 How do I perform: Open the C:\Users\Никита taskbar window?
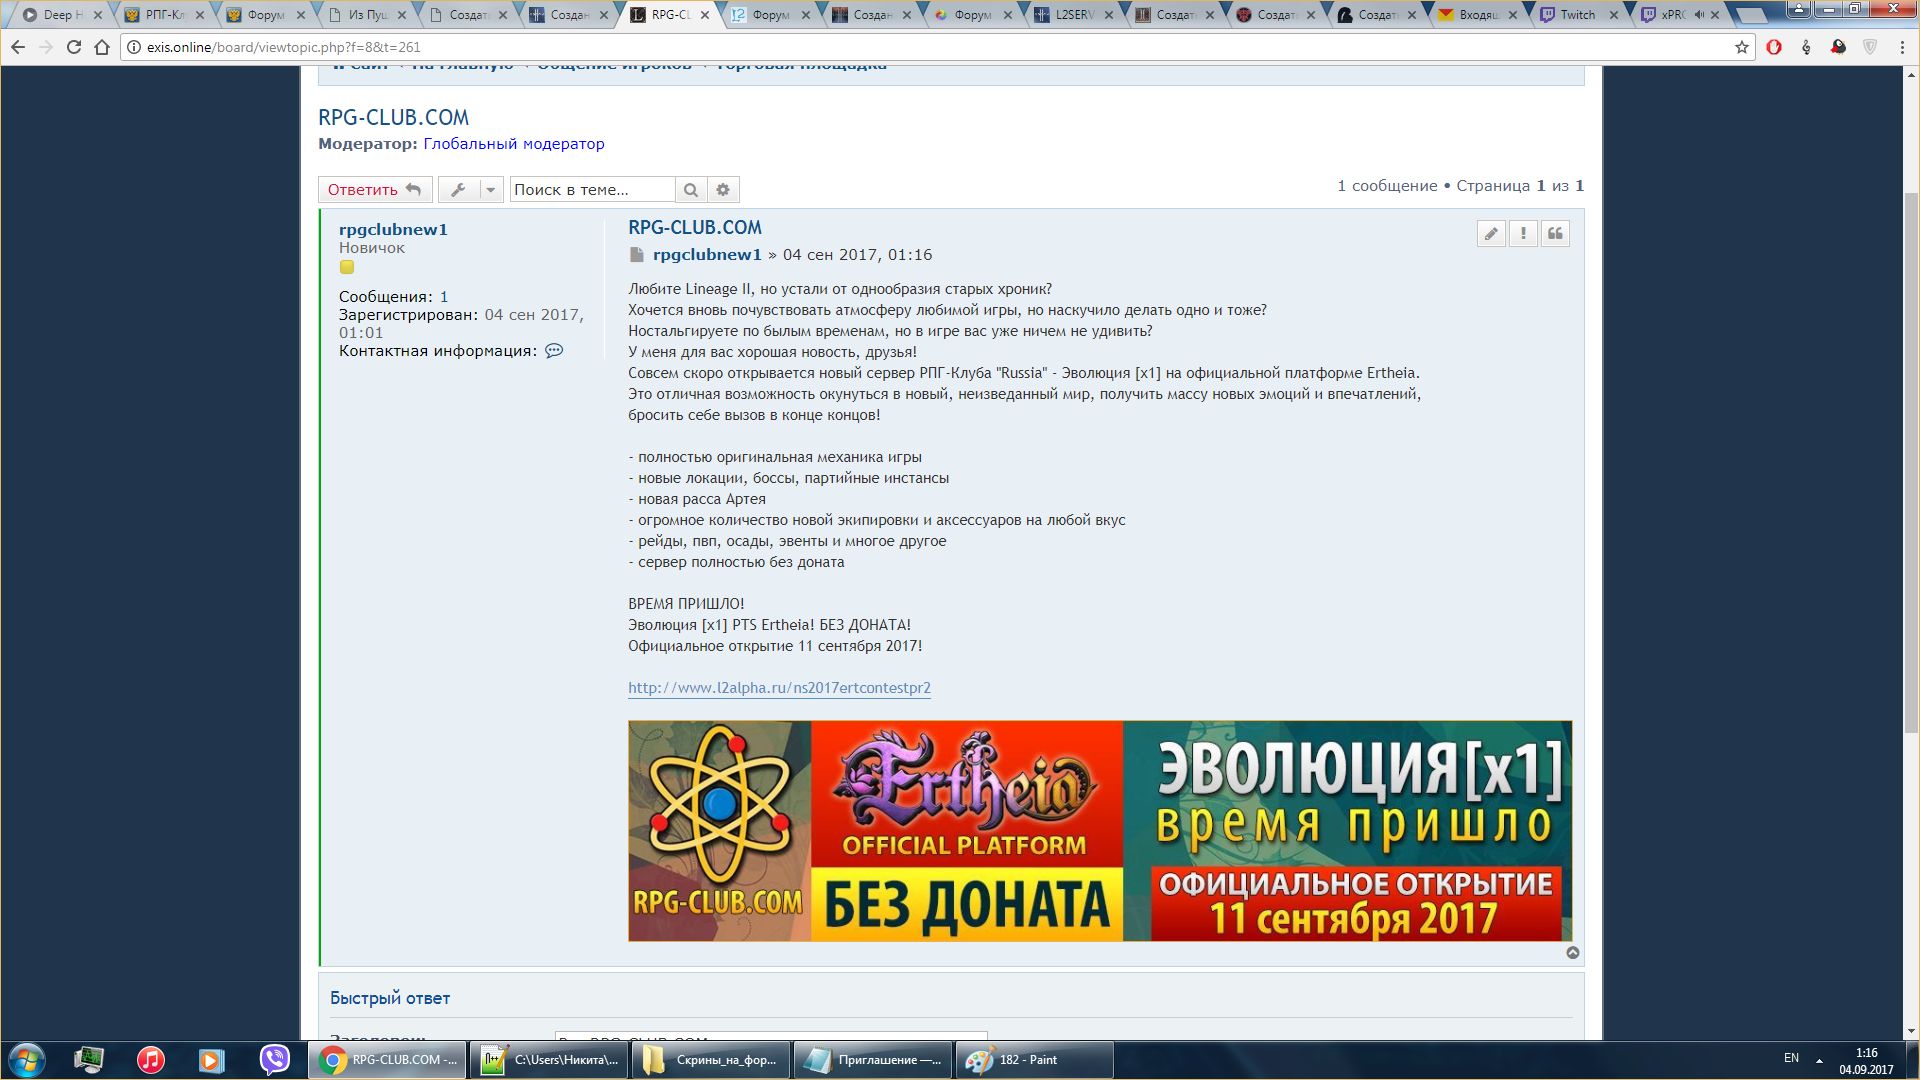click(549, 1060)
